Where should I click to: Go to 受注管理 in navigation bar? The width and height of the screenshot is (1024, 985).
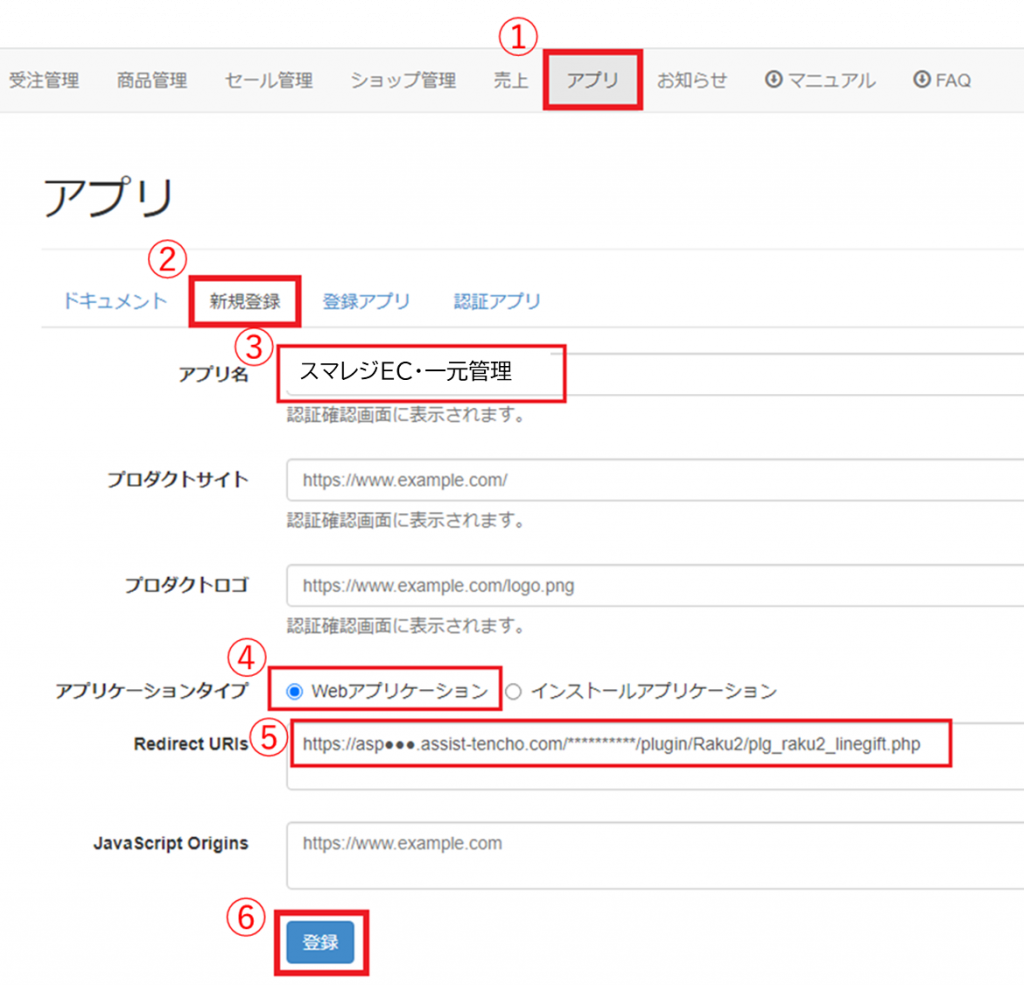click(x=44, y=81)
